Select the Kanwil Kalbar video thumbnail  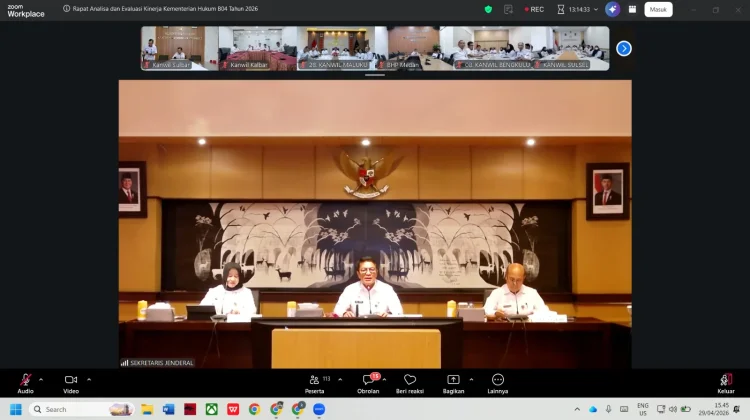tap(257, 48)
